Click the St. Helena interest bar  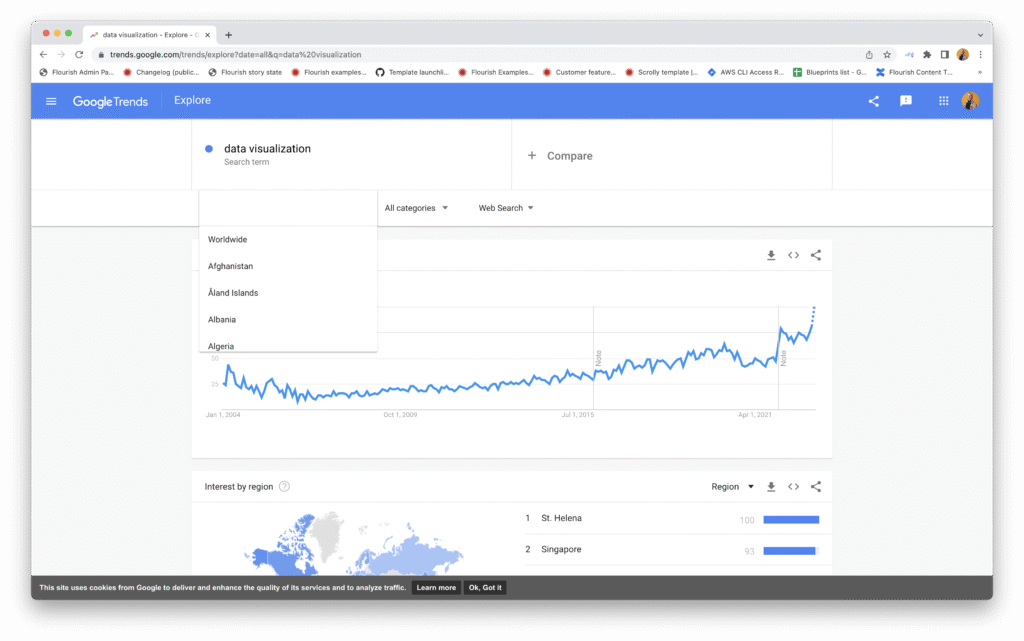pos(789,519)
